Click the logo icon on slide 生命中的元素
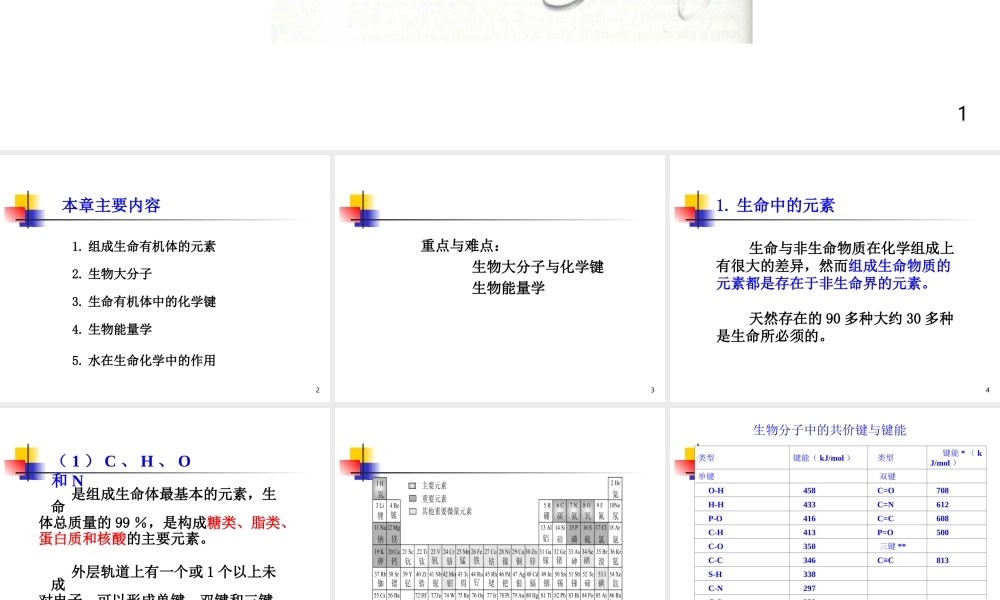 [693, 207]
